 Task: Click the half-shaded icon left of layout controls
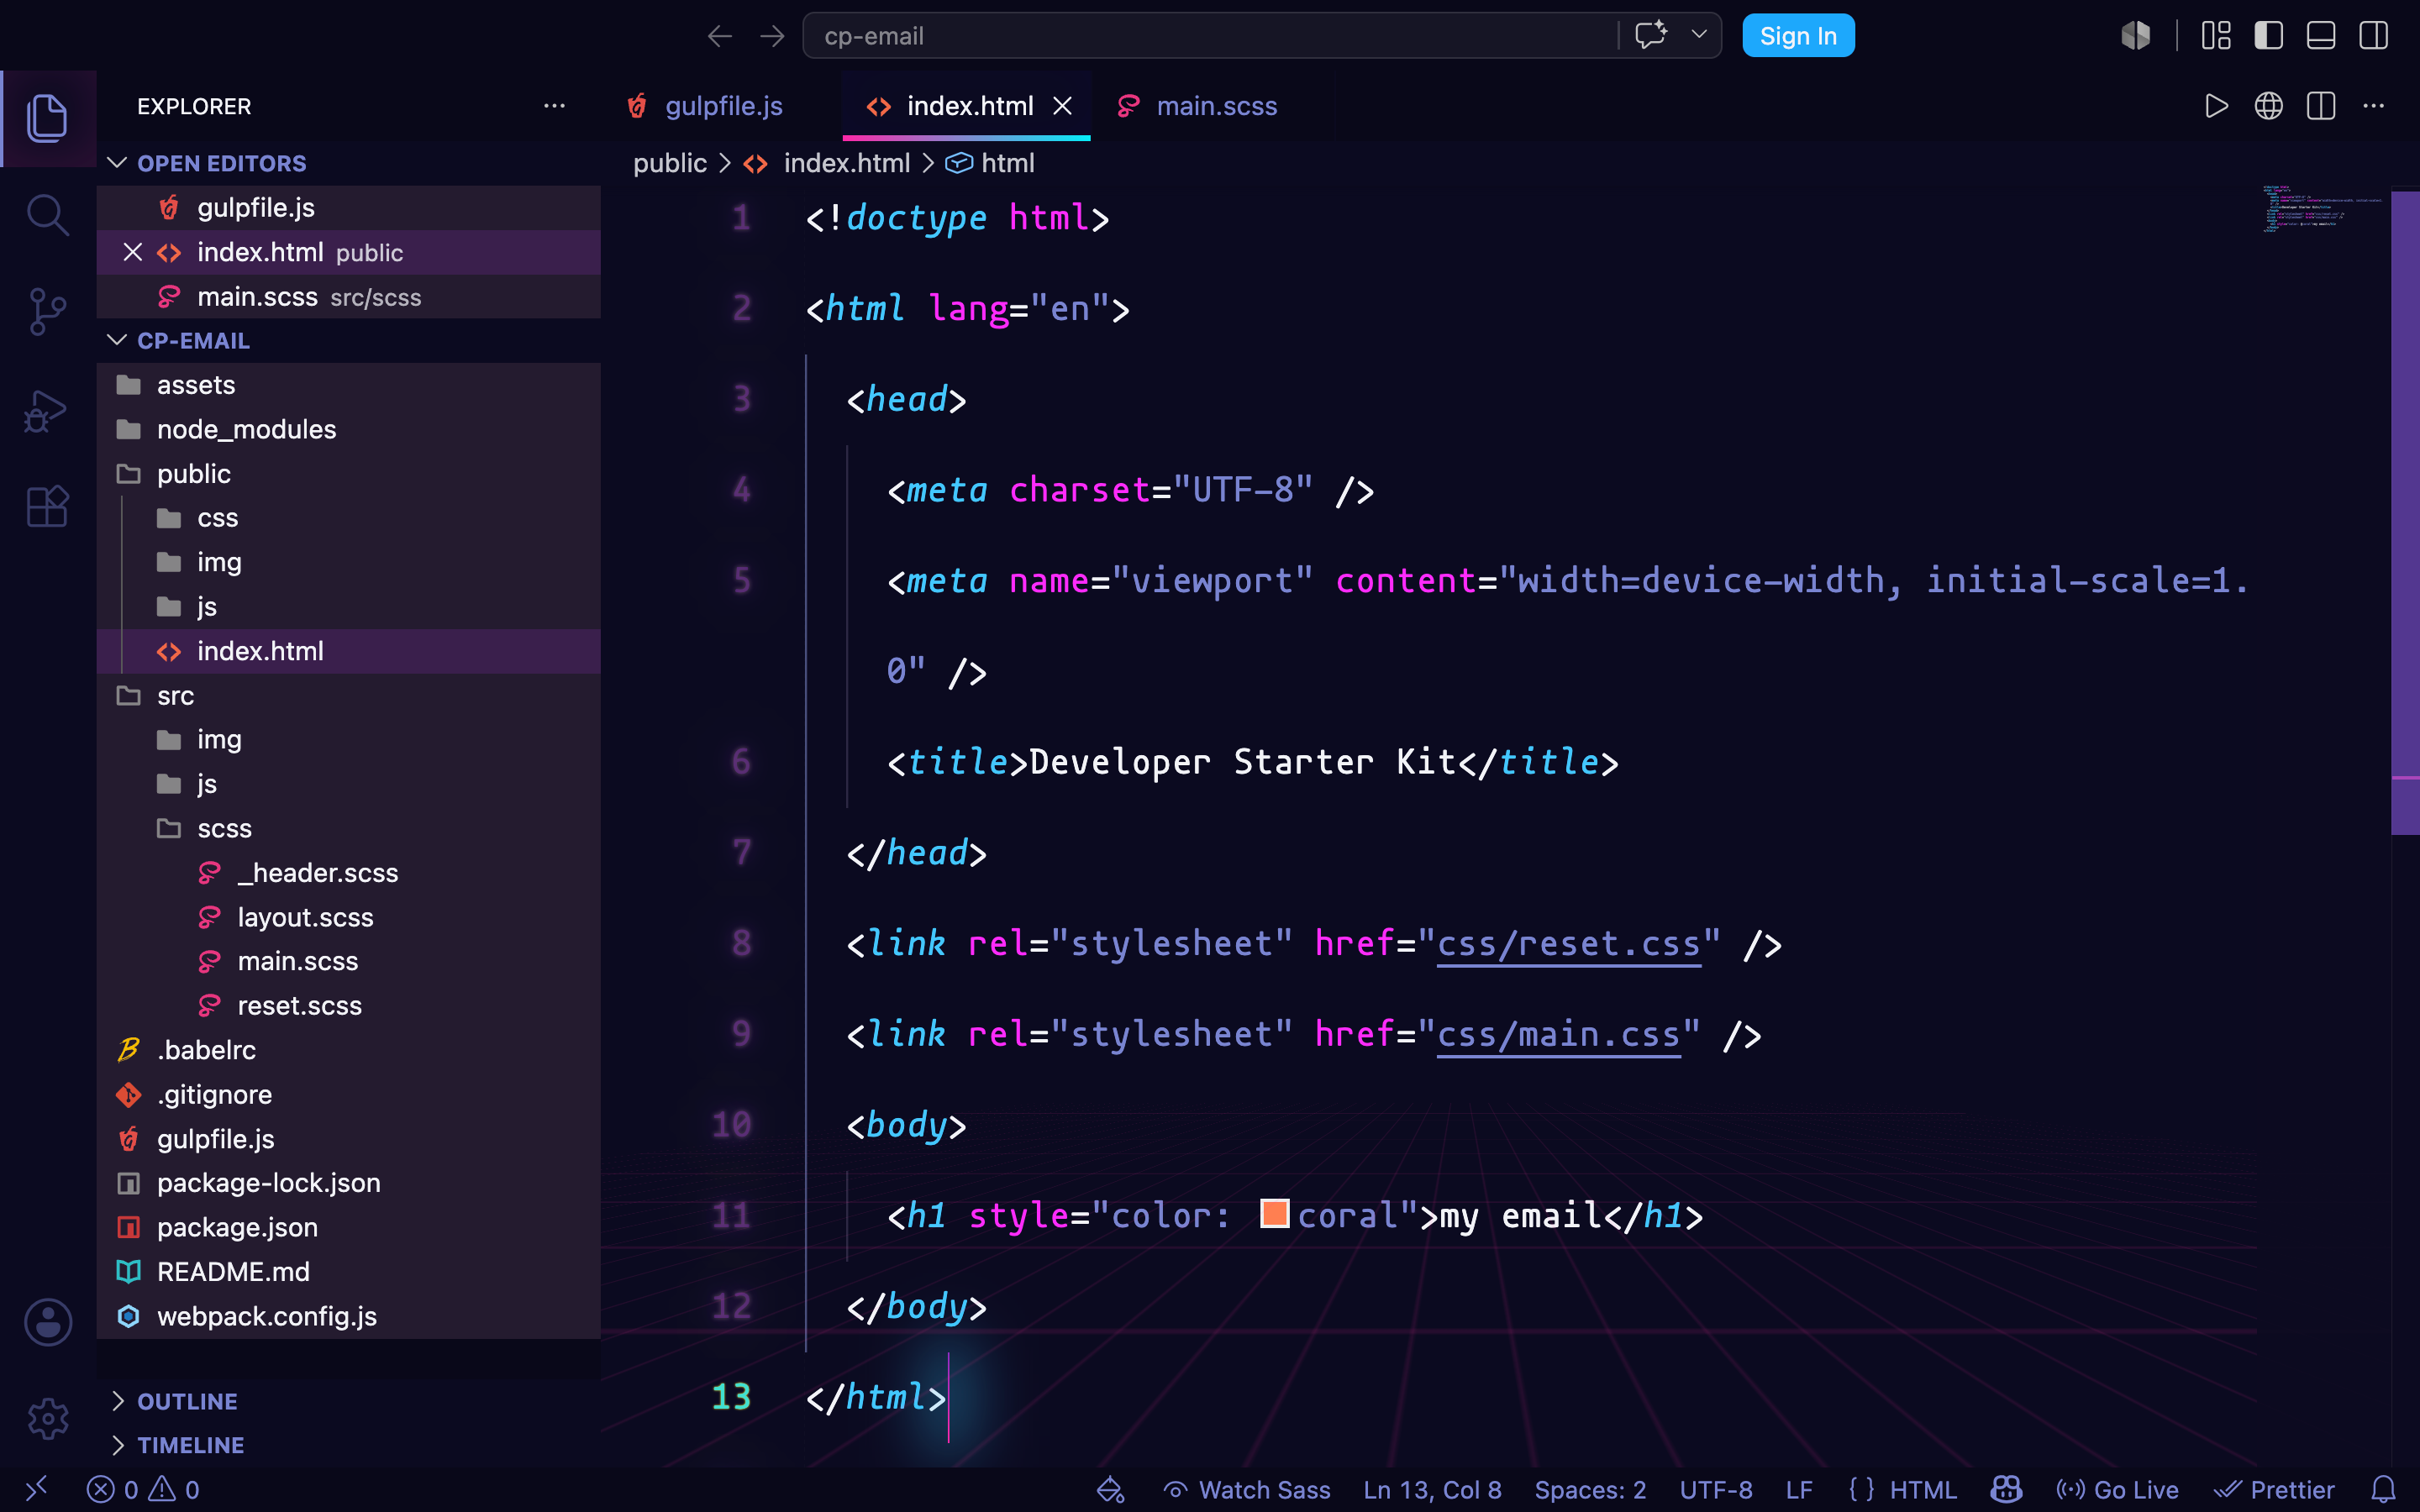pos(2135,36)
